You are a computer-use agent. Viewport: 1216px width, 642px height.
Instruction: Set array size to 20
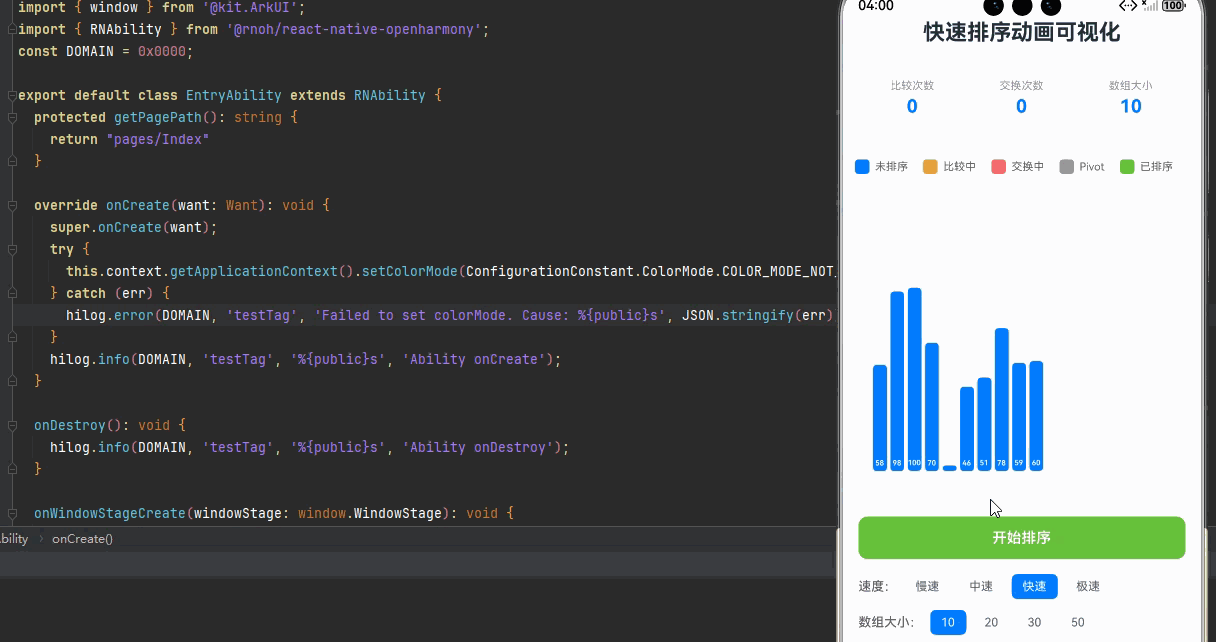point(991,622)
